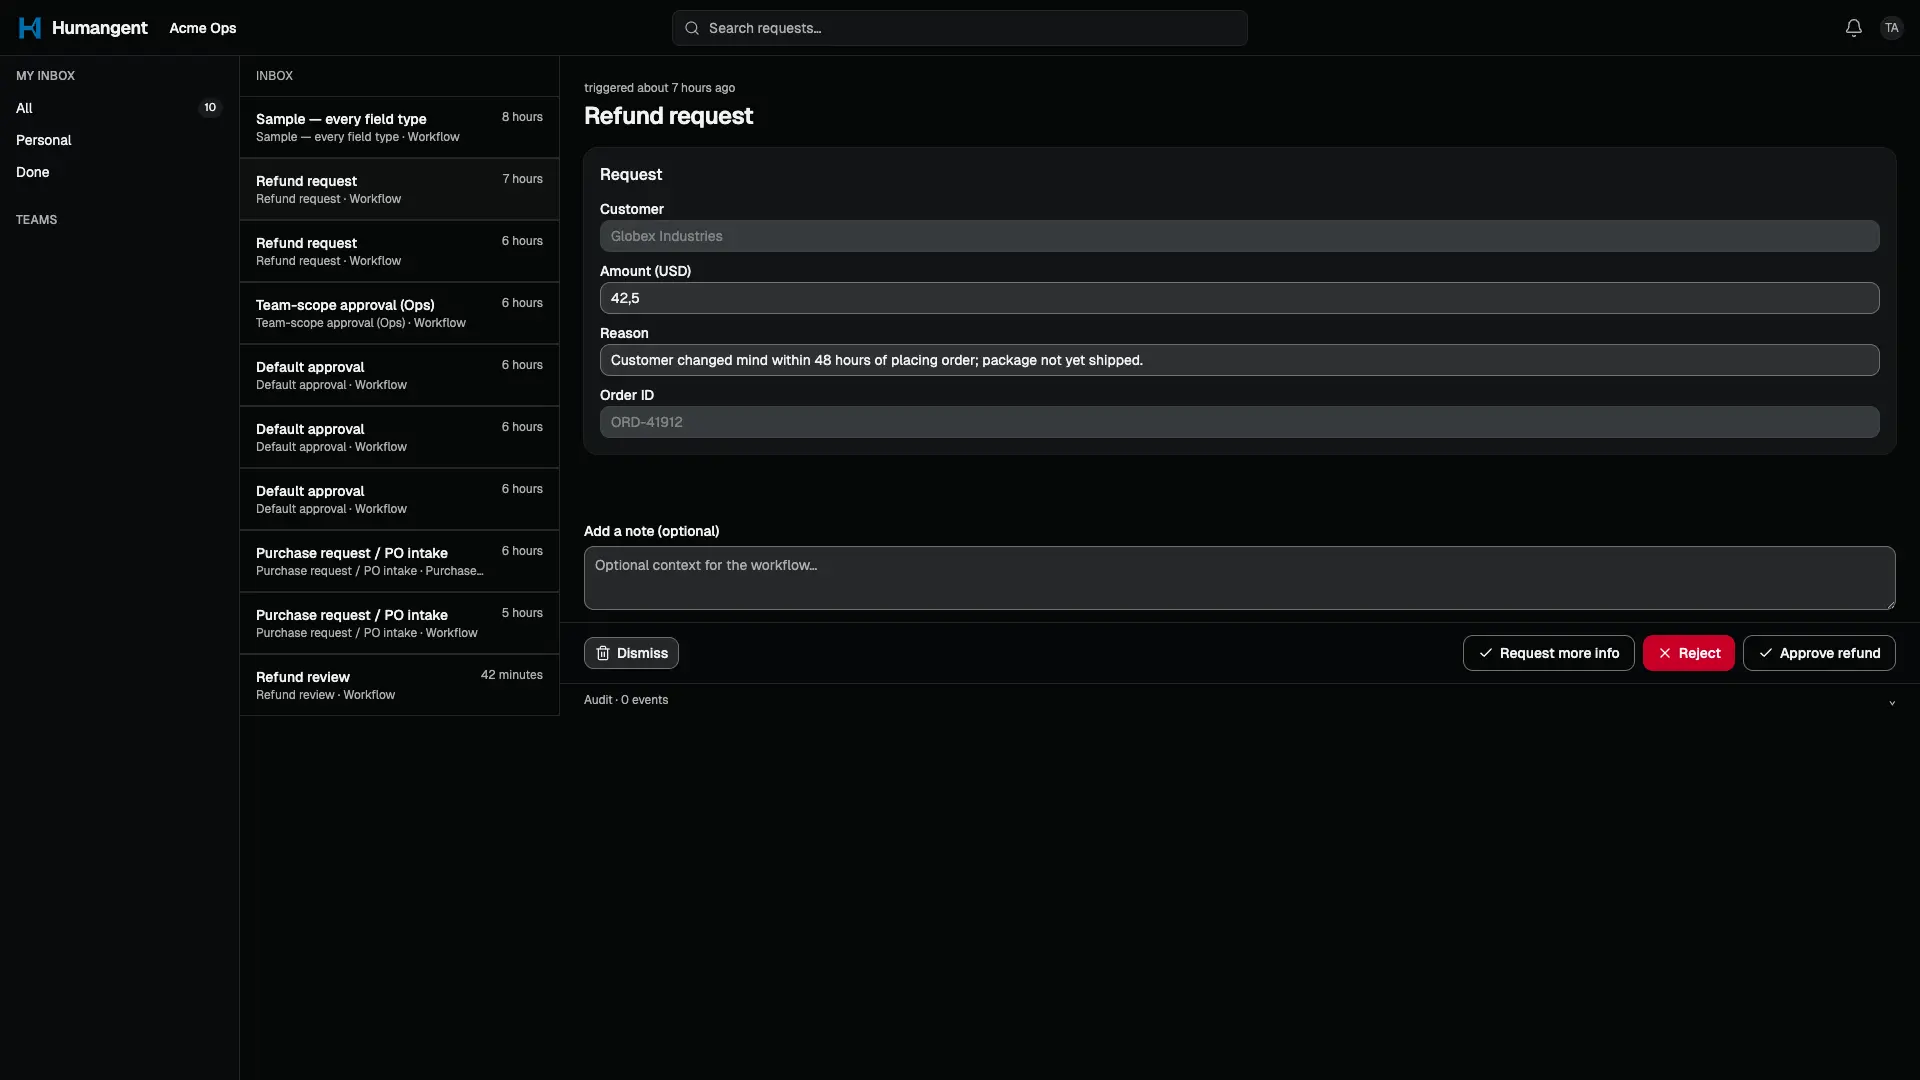Open Team-scope approval (Ops) item
The image size is (1920, 1080).
click(399, 313)
